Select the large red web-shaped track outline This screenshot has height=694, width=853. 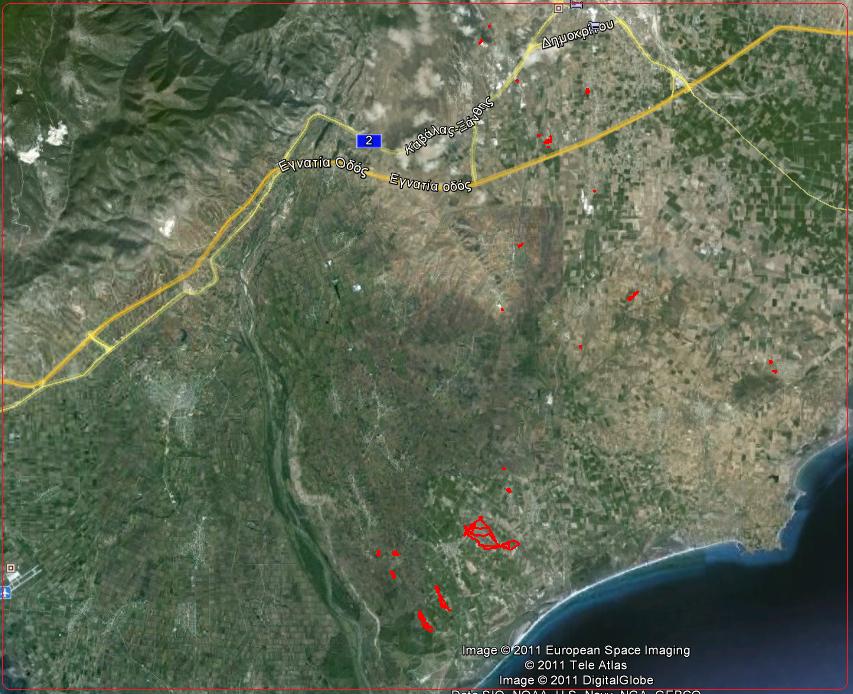pyautogui.click(x=486, y=535)
